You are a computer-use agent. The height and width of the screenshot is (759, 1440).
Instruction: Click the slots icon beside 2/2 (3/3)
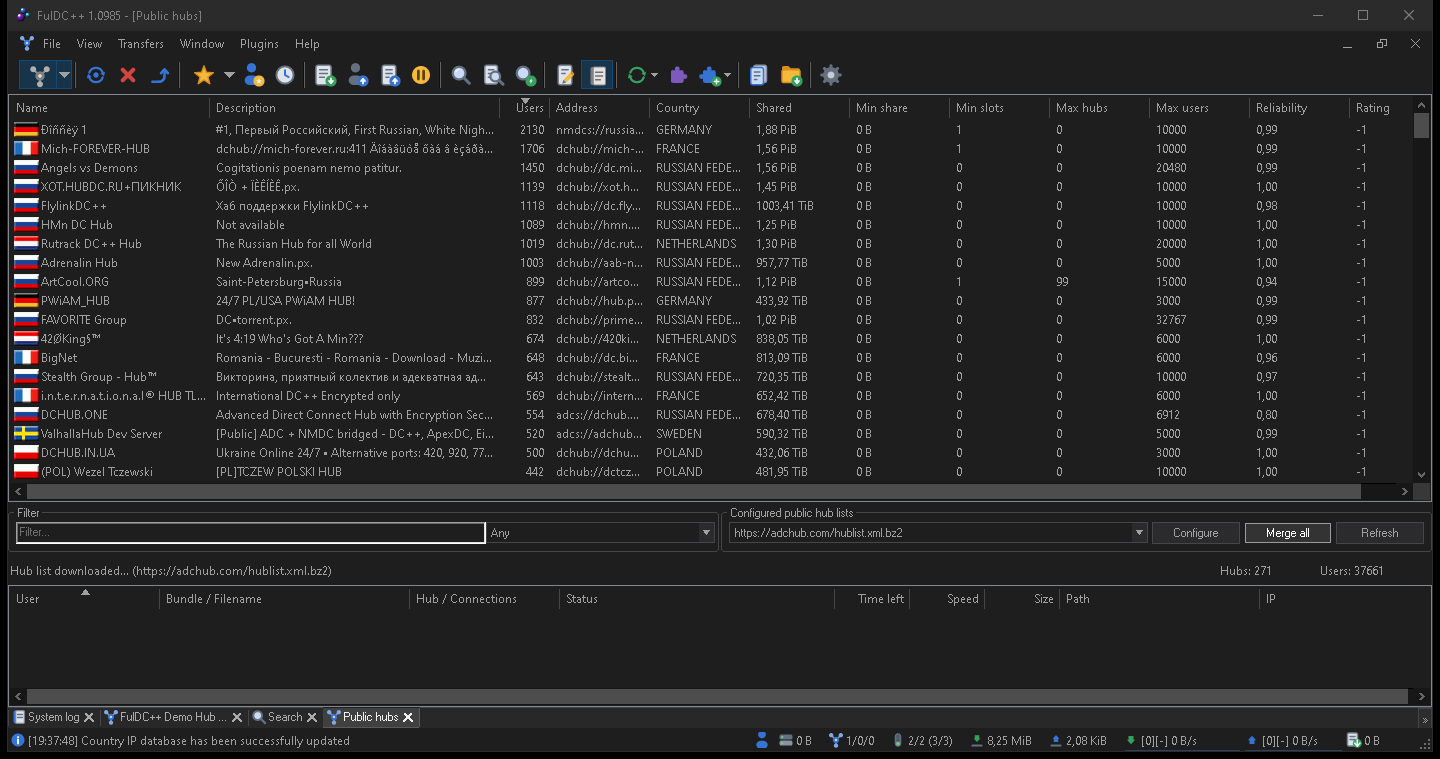(898, 741)
